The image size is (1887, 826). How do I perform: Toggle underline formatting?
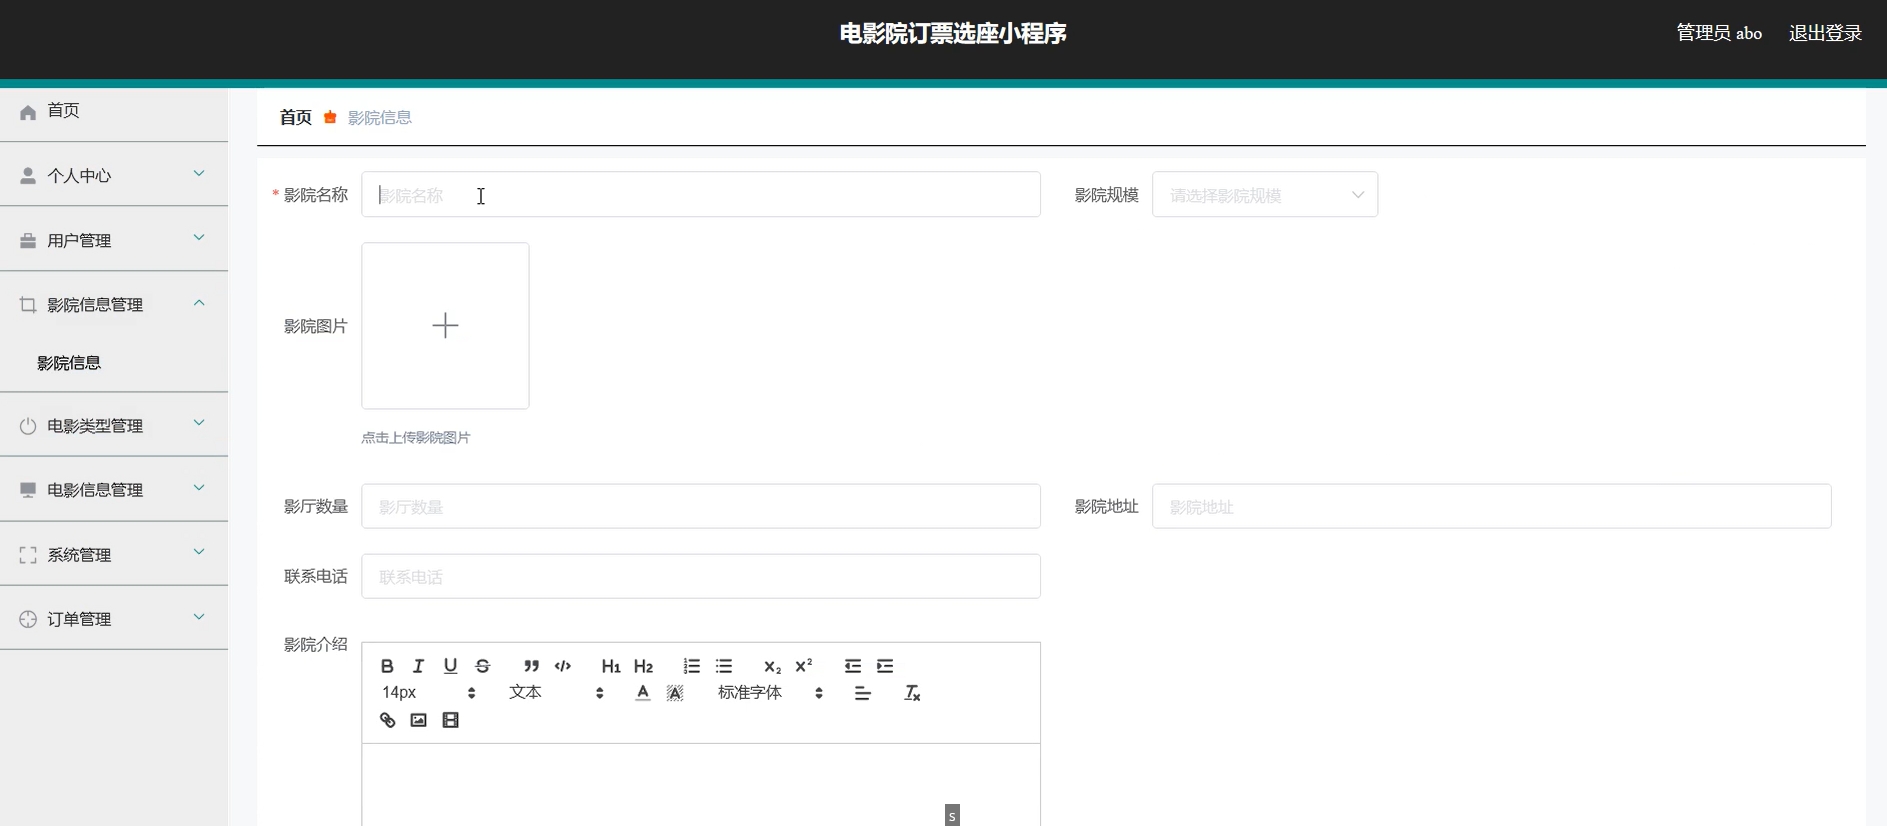point(451,666)
